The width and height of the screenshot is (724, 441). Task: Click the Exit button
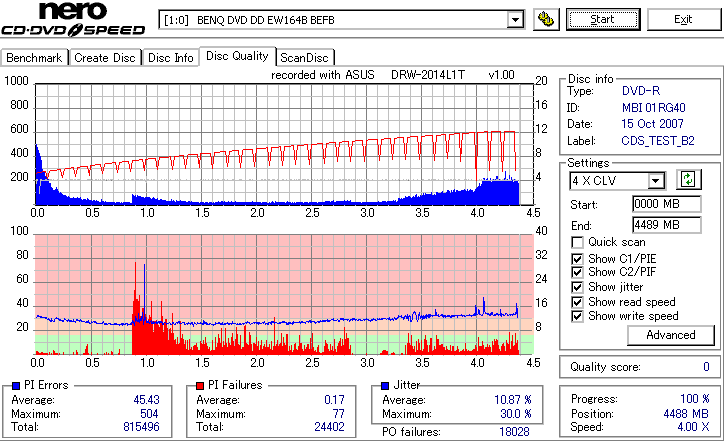coord(683,19)
